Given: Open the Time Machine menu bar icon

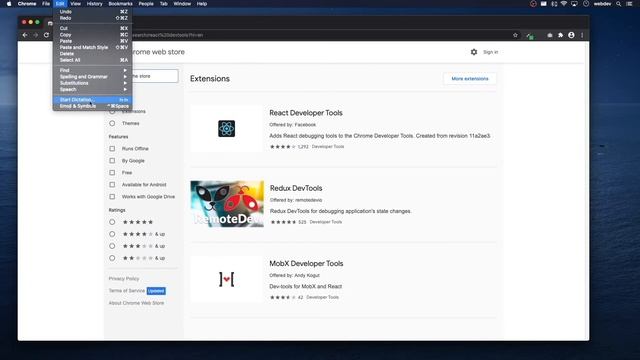Looking at the screenshot, I should coord(586,4).
